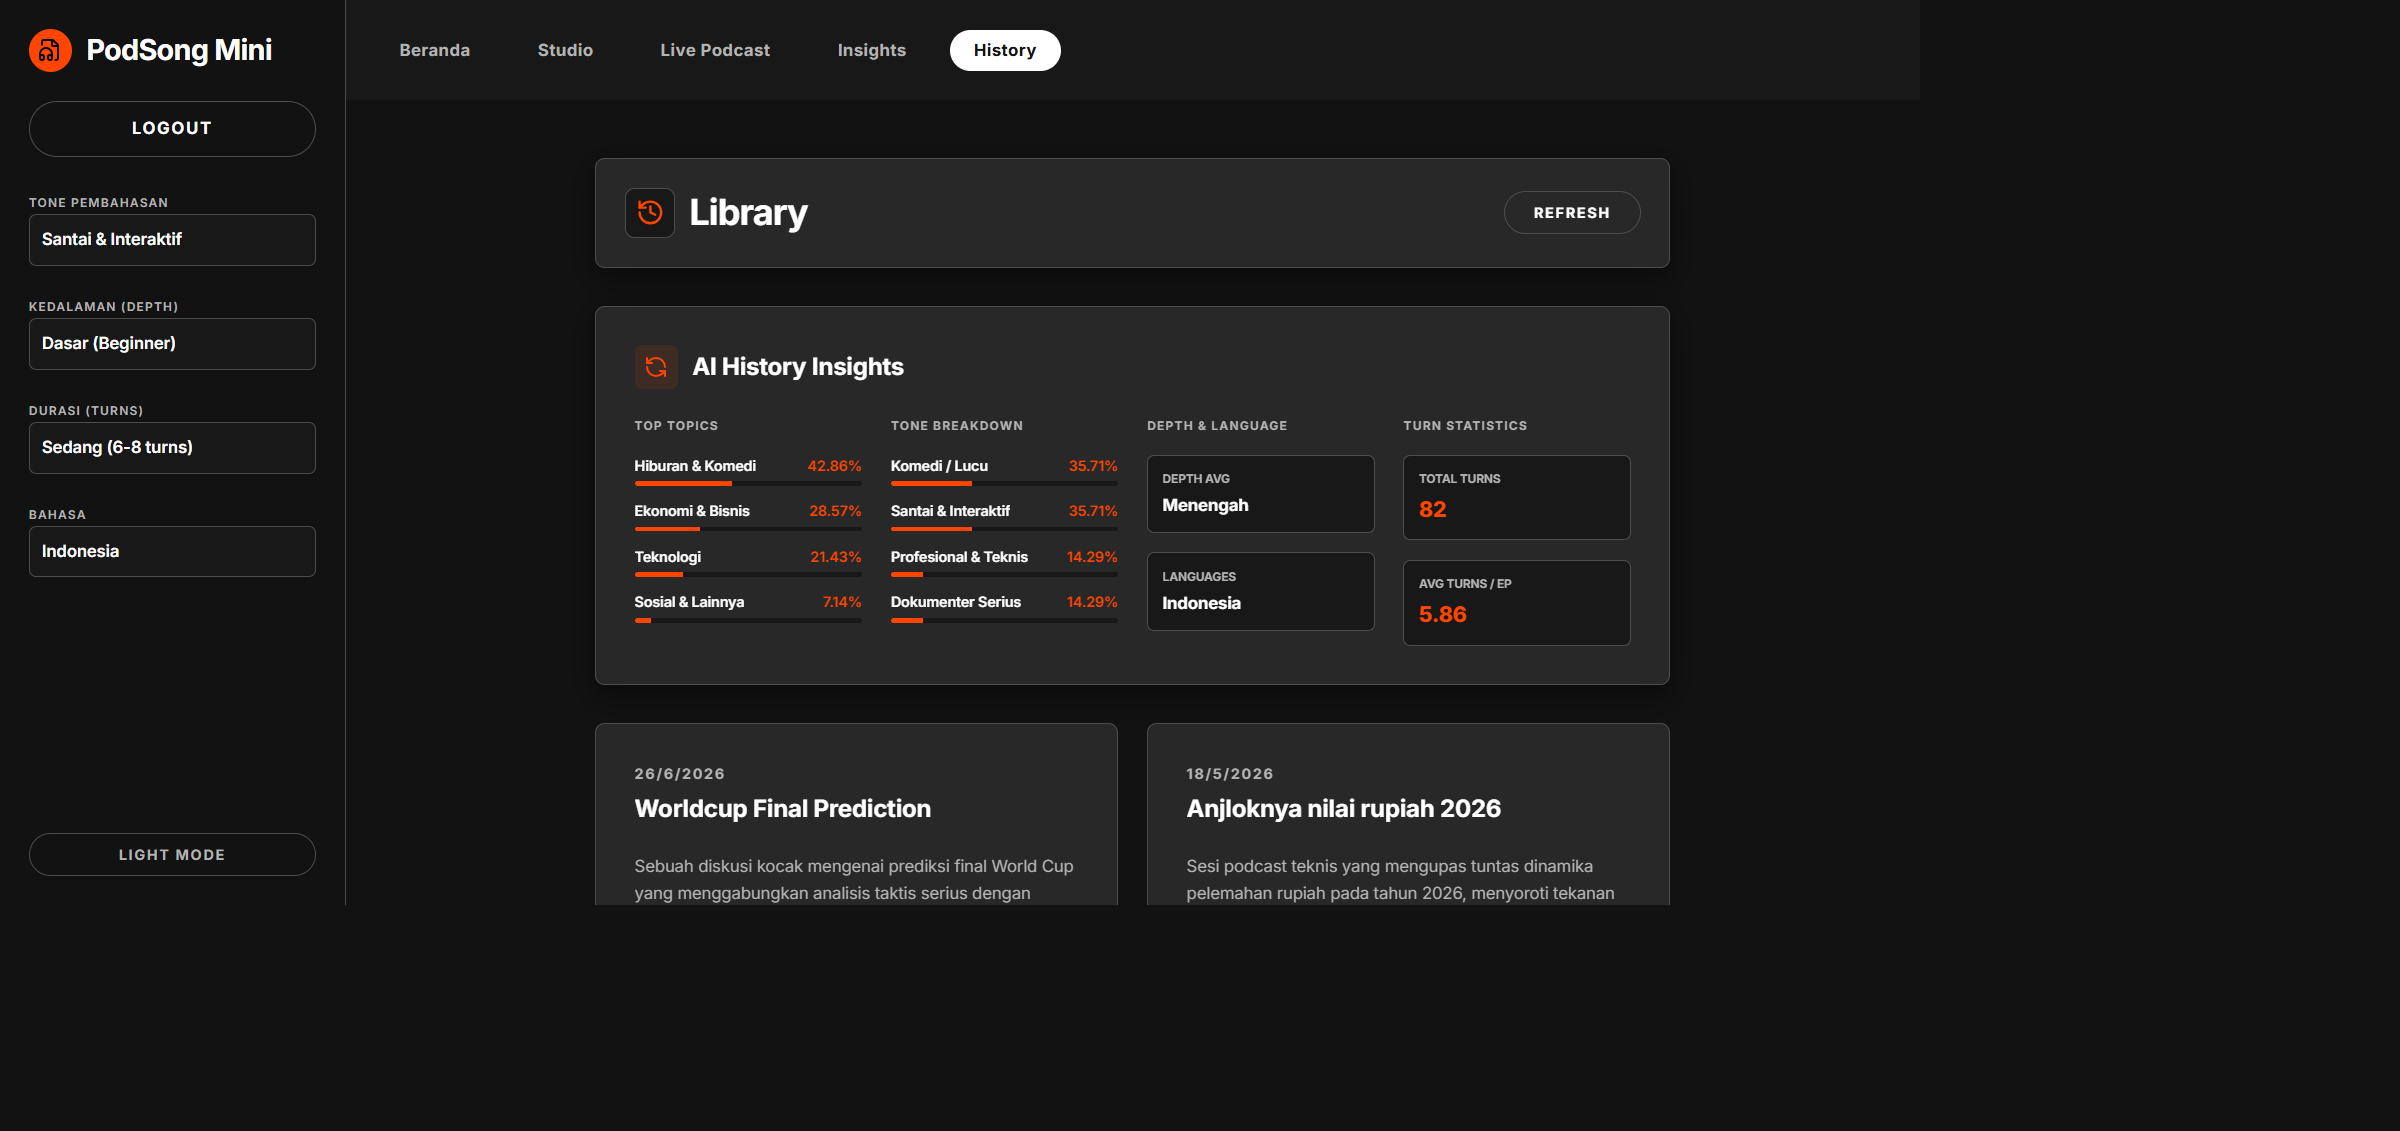Click the 21.43% percentage value
This screenshot has width=2400, height=1131.
point(836,557)
